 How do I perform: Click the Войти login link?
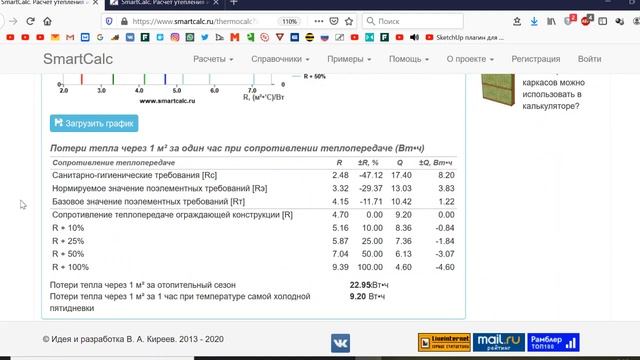(x=589, y=59)
